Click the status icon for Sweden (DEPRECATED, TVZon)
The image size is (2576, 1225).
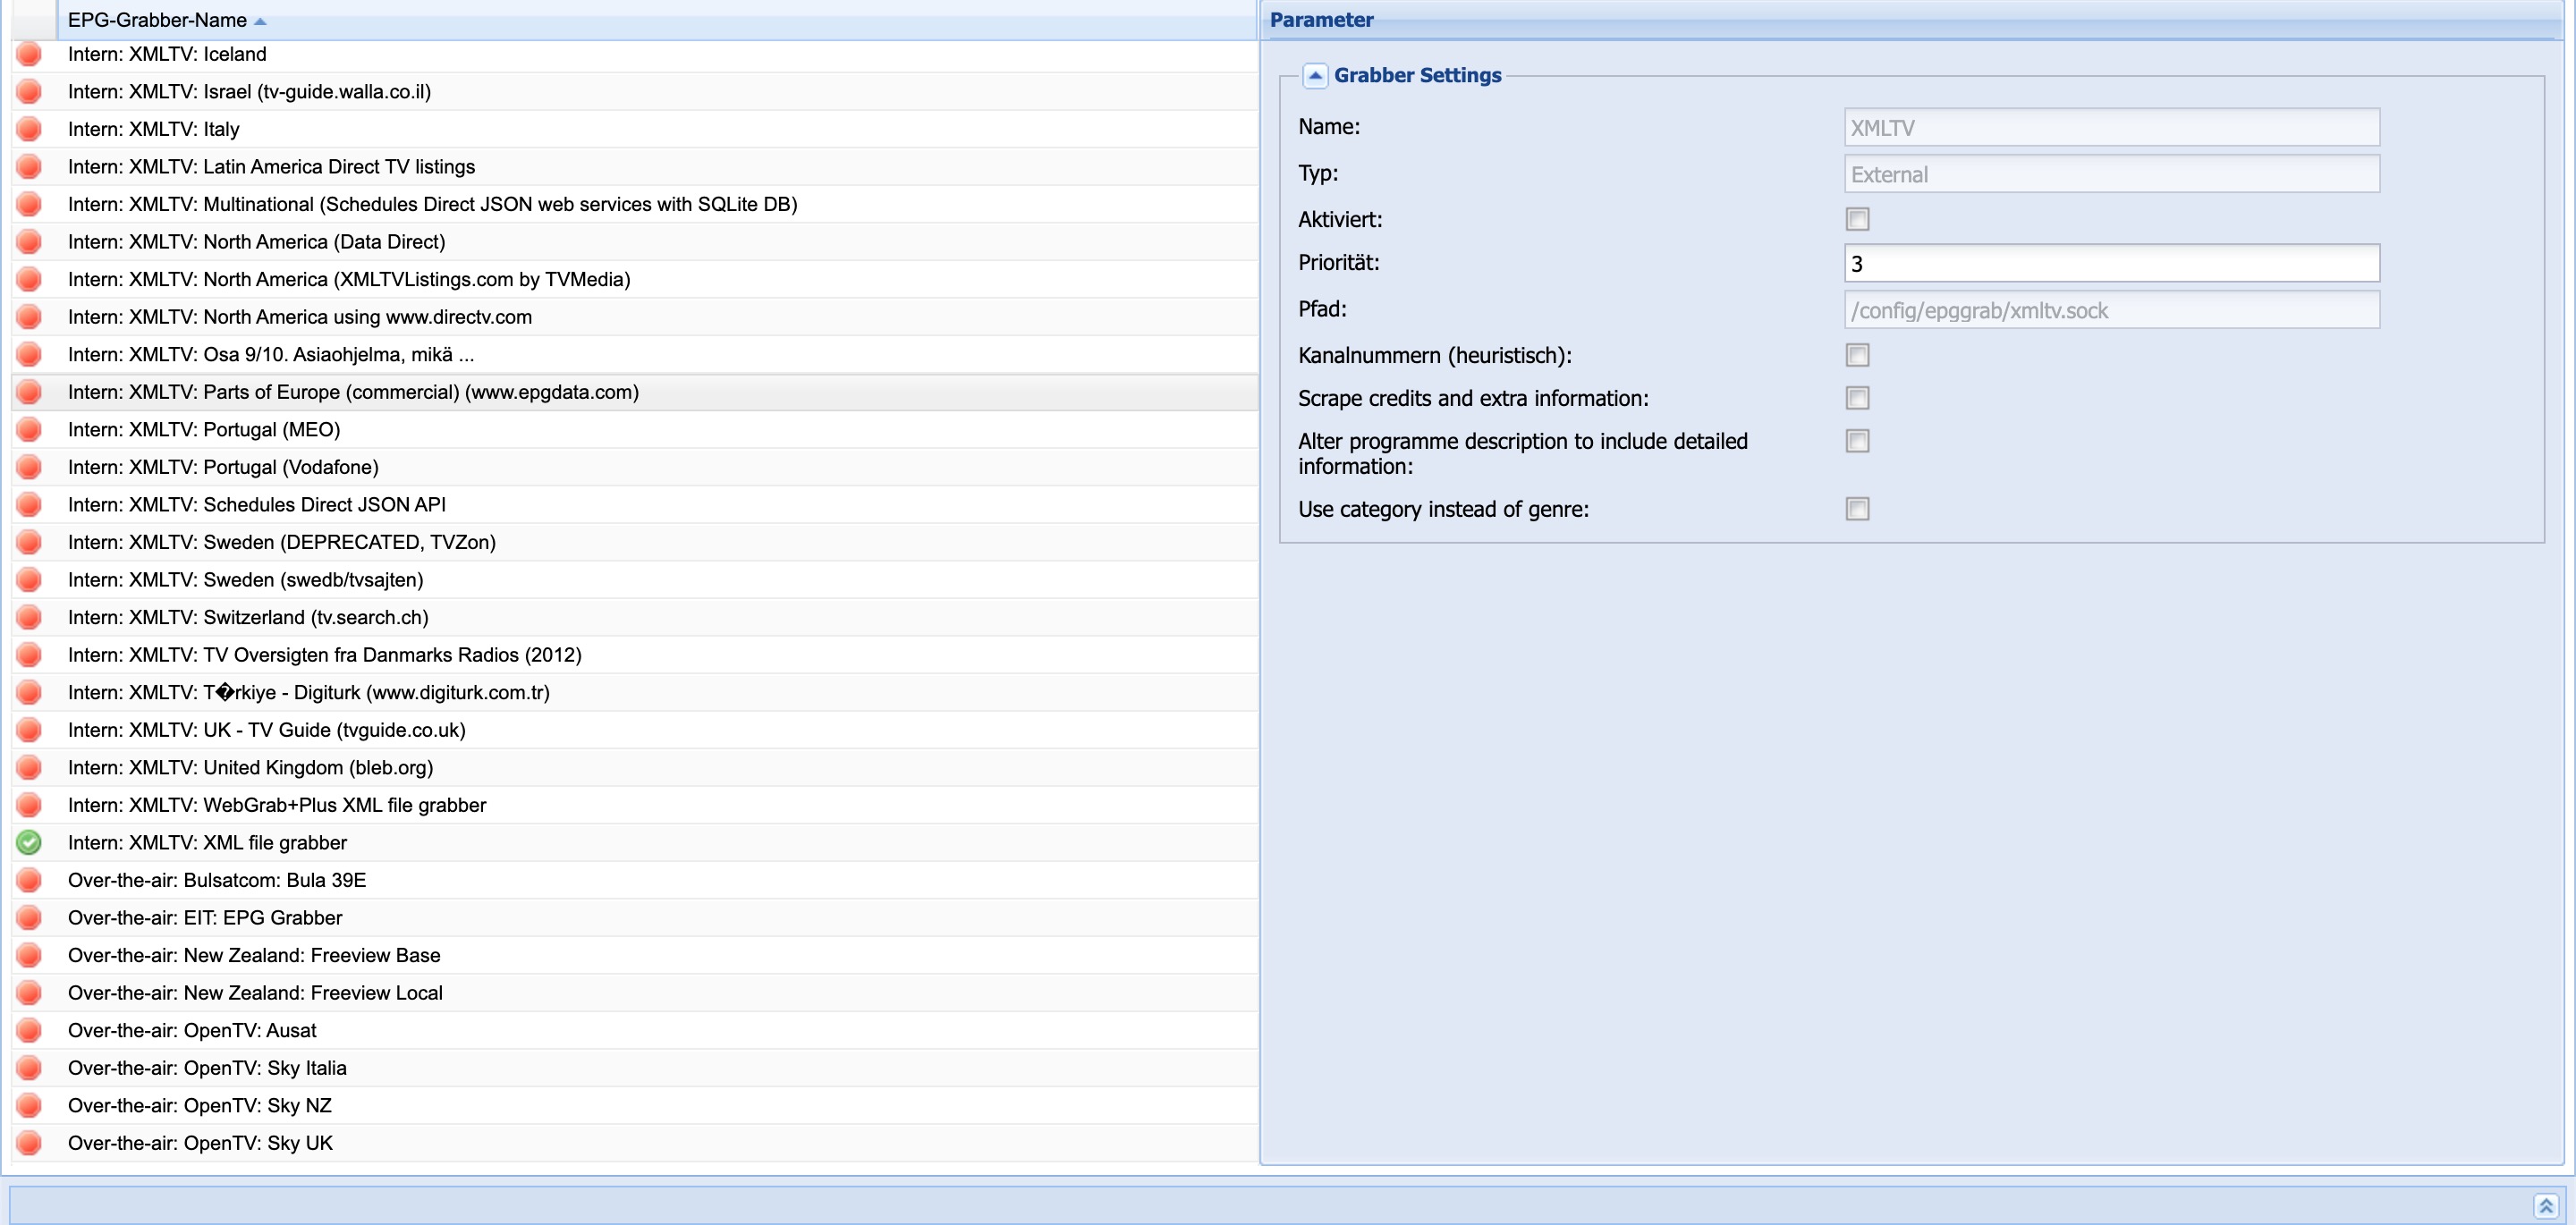29,542
